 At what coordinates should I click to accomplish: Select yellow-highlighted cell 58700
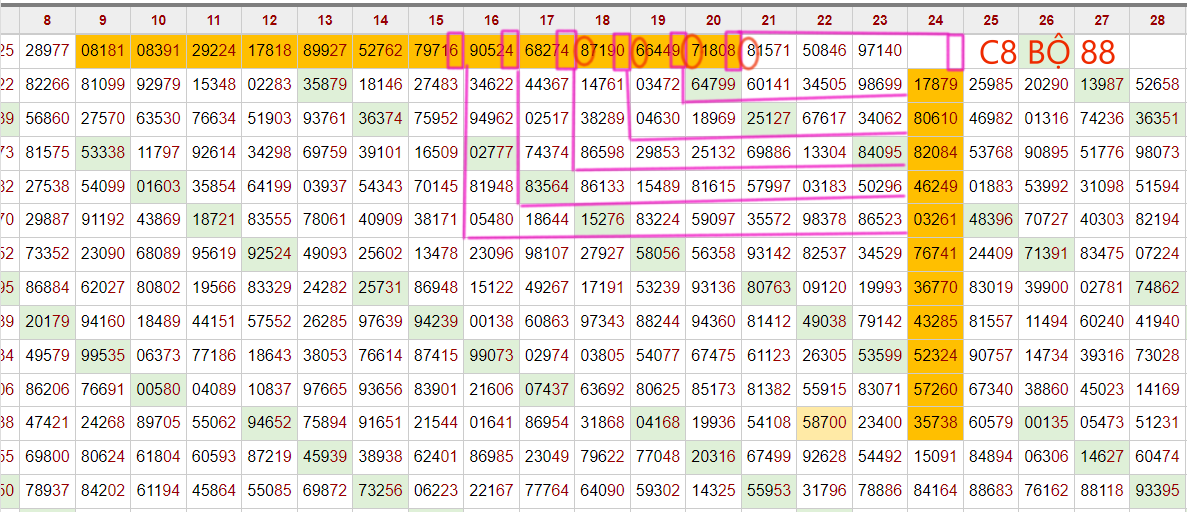point(824,424)
